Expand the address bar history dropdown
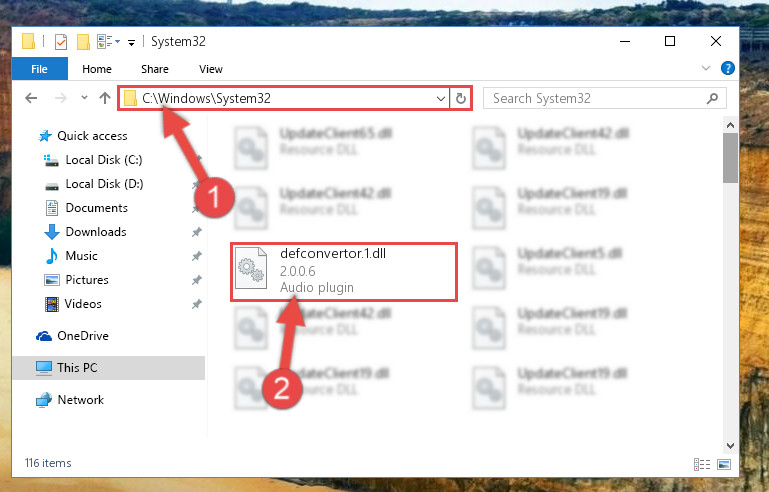The image size is (769, 492). [440, 99]
